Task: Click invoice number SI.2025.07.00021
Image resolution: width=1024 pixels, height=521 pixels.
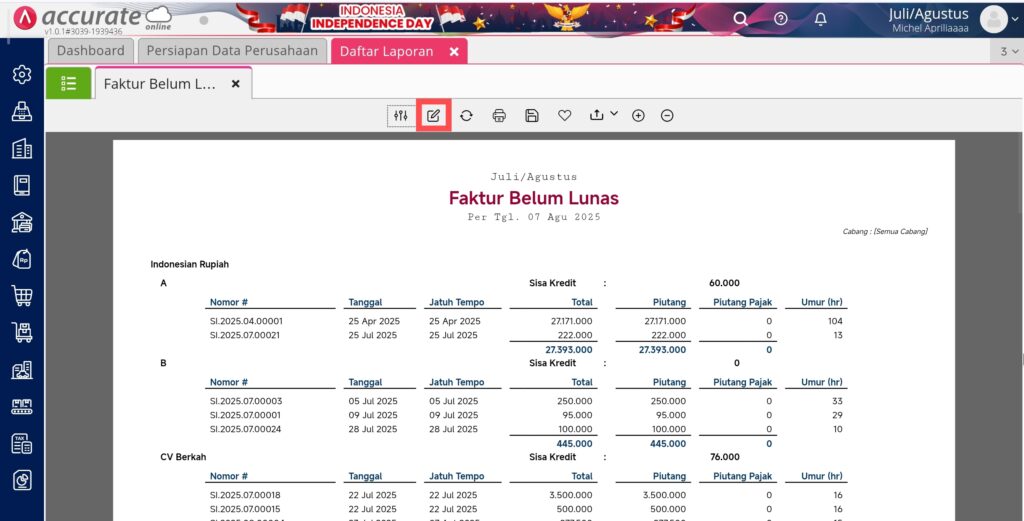Action: click(246, 335)
